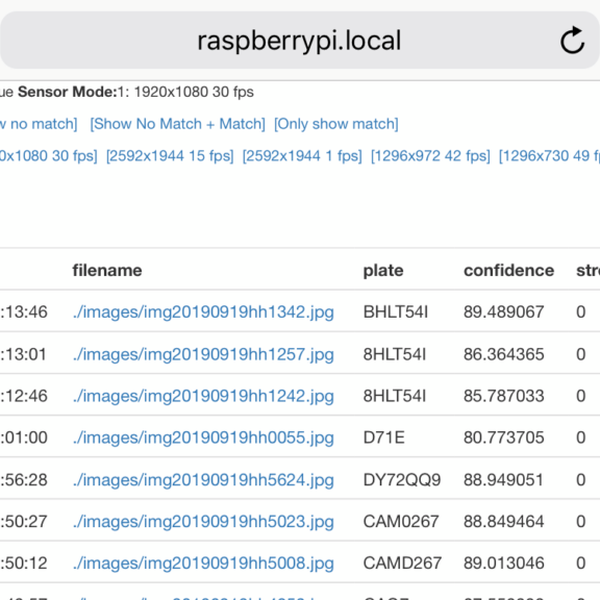Select the Only show match filter

click(336, 124)
